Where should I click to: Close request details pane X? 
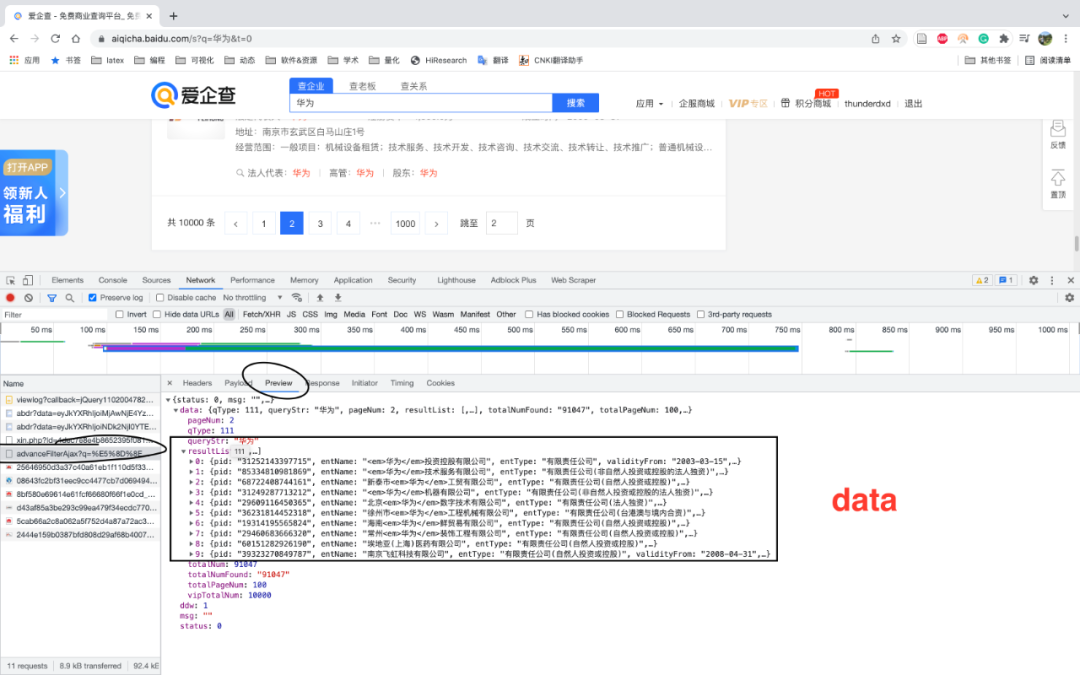pyautogui.click(x=169, y=383)
